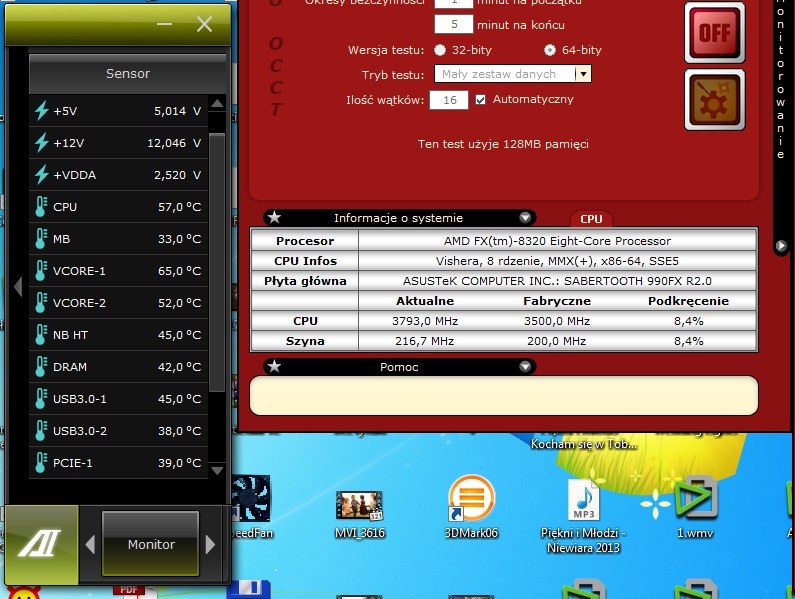Expand the Monitorowanie side panel arrow

point(780,246)
